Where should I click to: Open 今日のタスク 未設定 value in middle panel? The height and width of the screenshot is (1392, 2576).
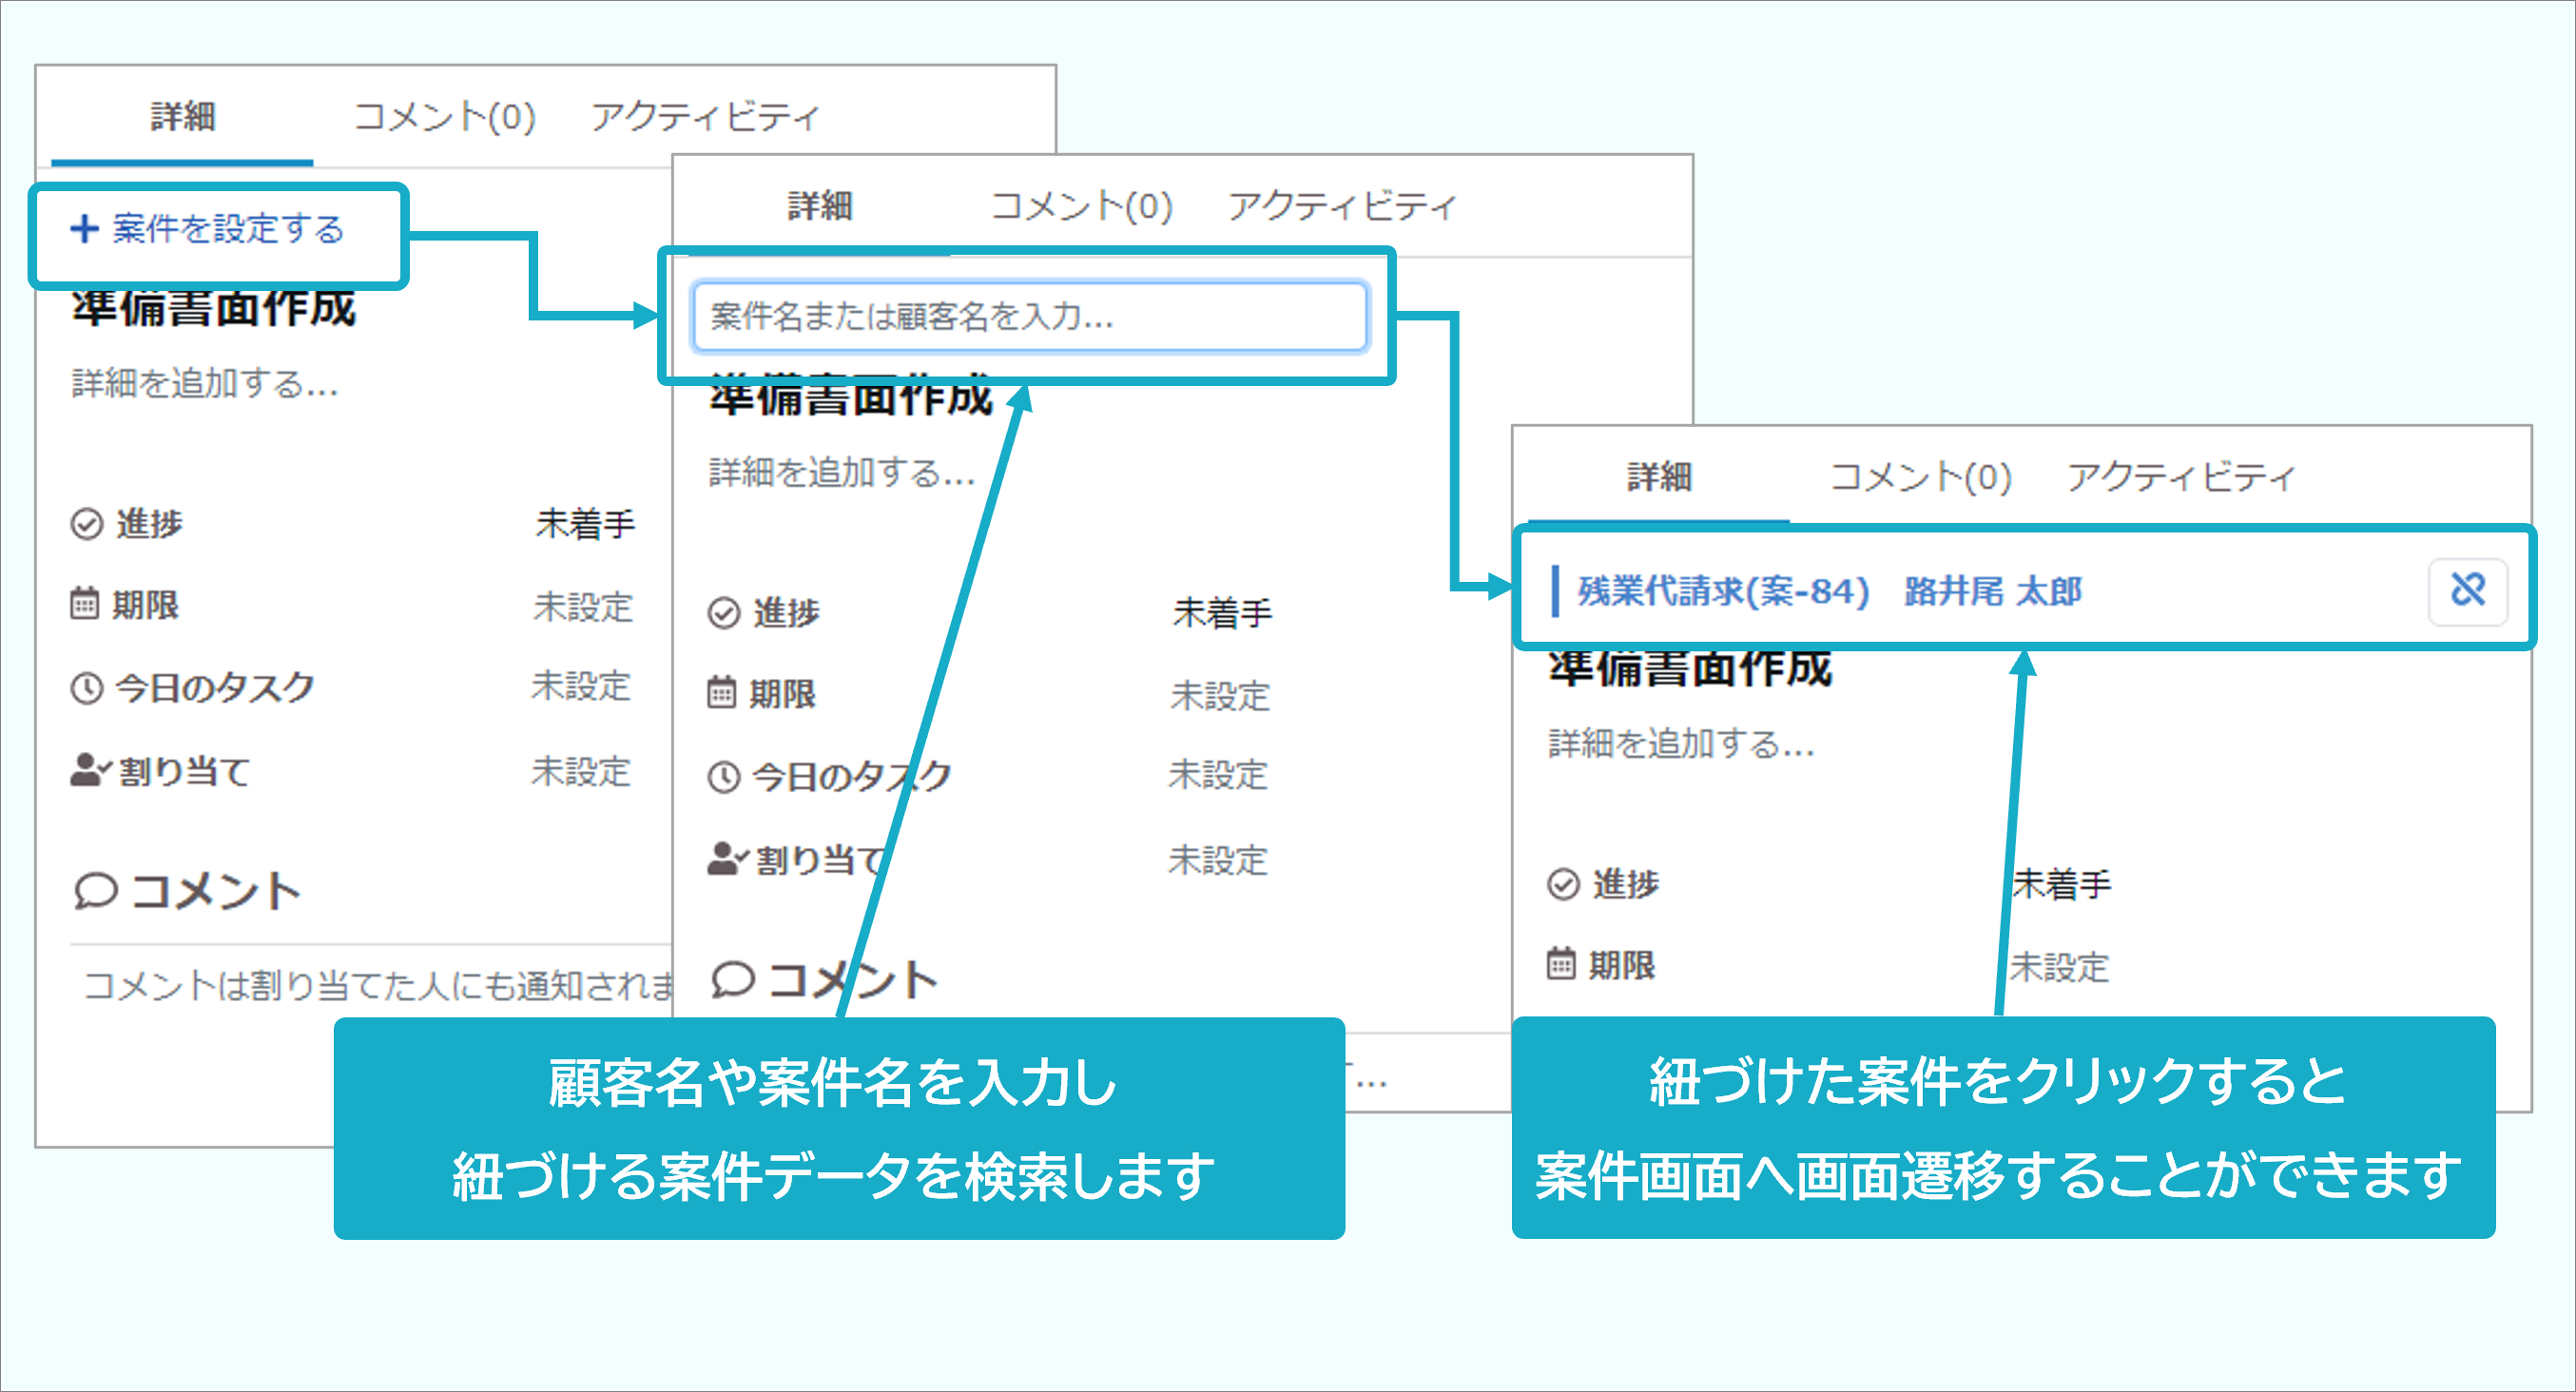click(x=1217, y=776)
